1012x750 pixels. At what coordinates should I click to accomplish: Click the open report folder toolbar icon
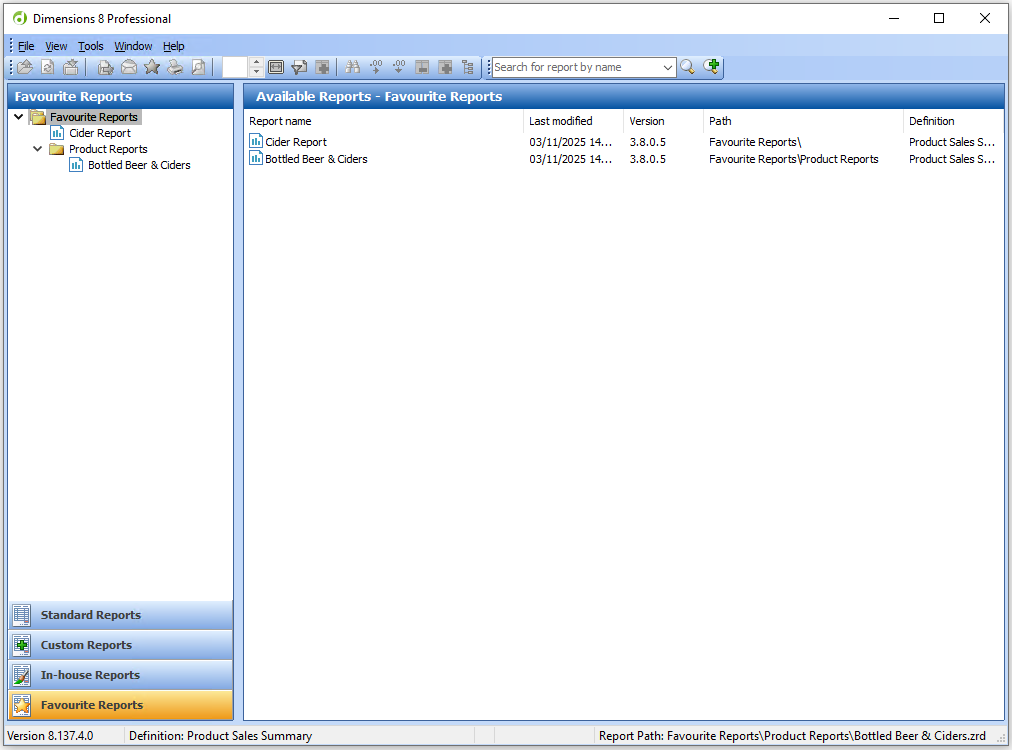[25, 67]
